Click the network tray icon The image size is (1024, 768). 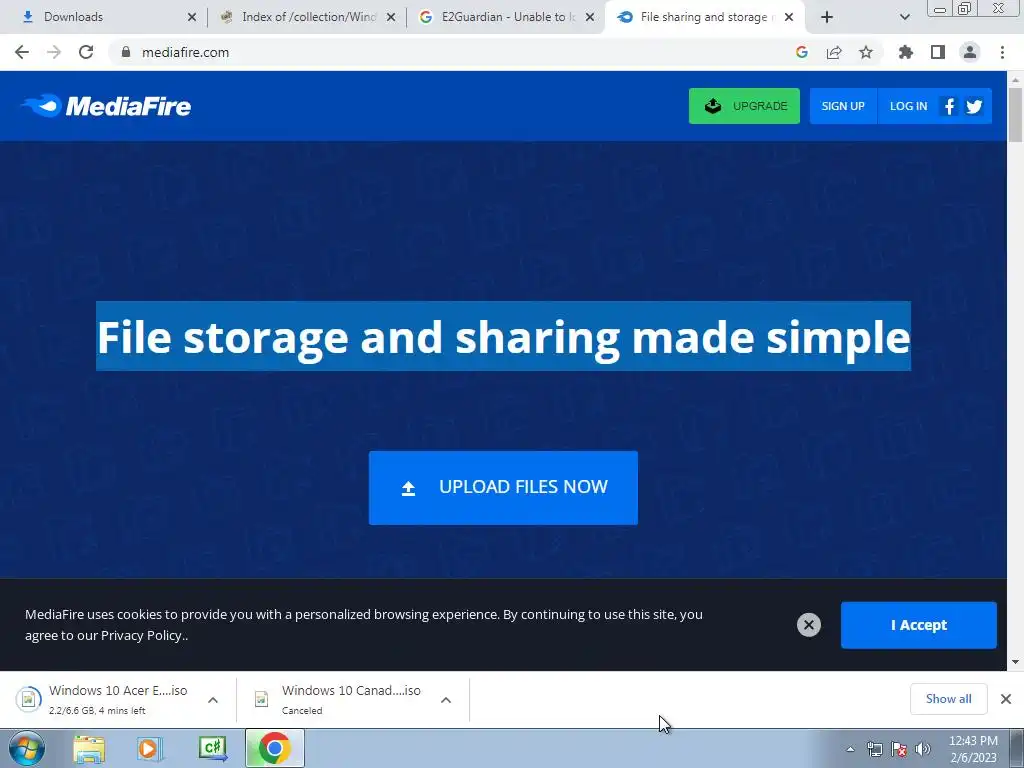tap(874, 749)
